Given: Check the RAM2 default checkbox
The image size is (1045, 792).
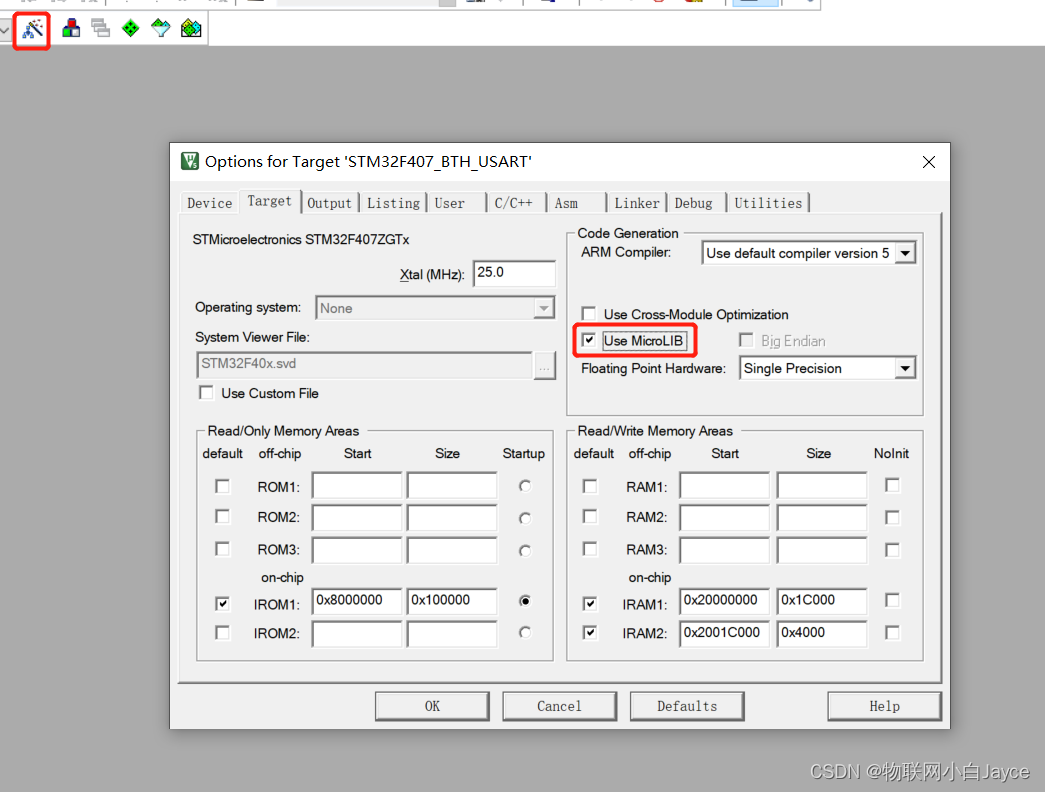Looking at the screenshot, I should pos(590,517).
